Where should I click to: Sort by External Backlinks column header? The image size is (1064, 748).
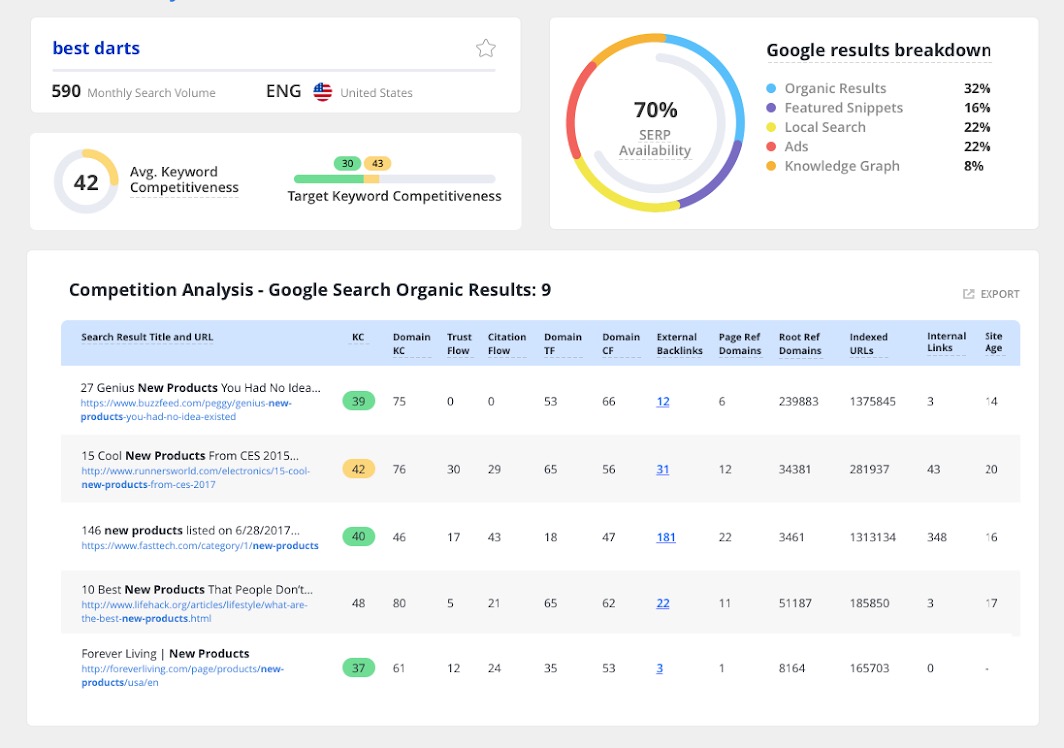point(679,343)
